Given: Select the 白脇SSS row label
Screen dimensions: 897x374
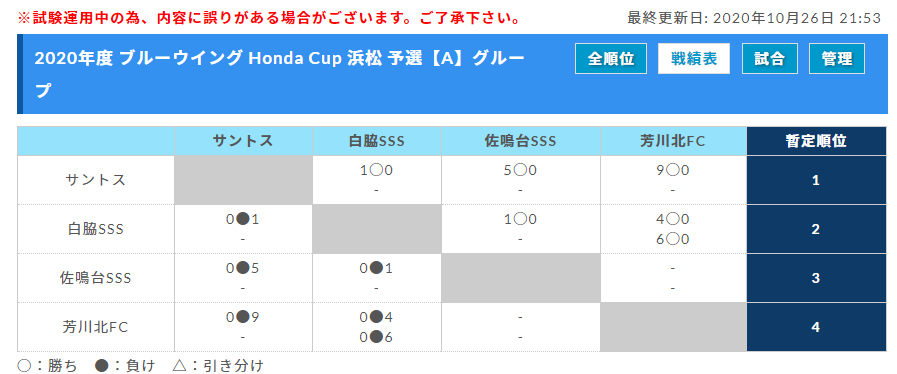Looking at the screenshot, I should coord(96,229).
